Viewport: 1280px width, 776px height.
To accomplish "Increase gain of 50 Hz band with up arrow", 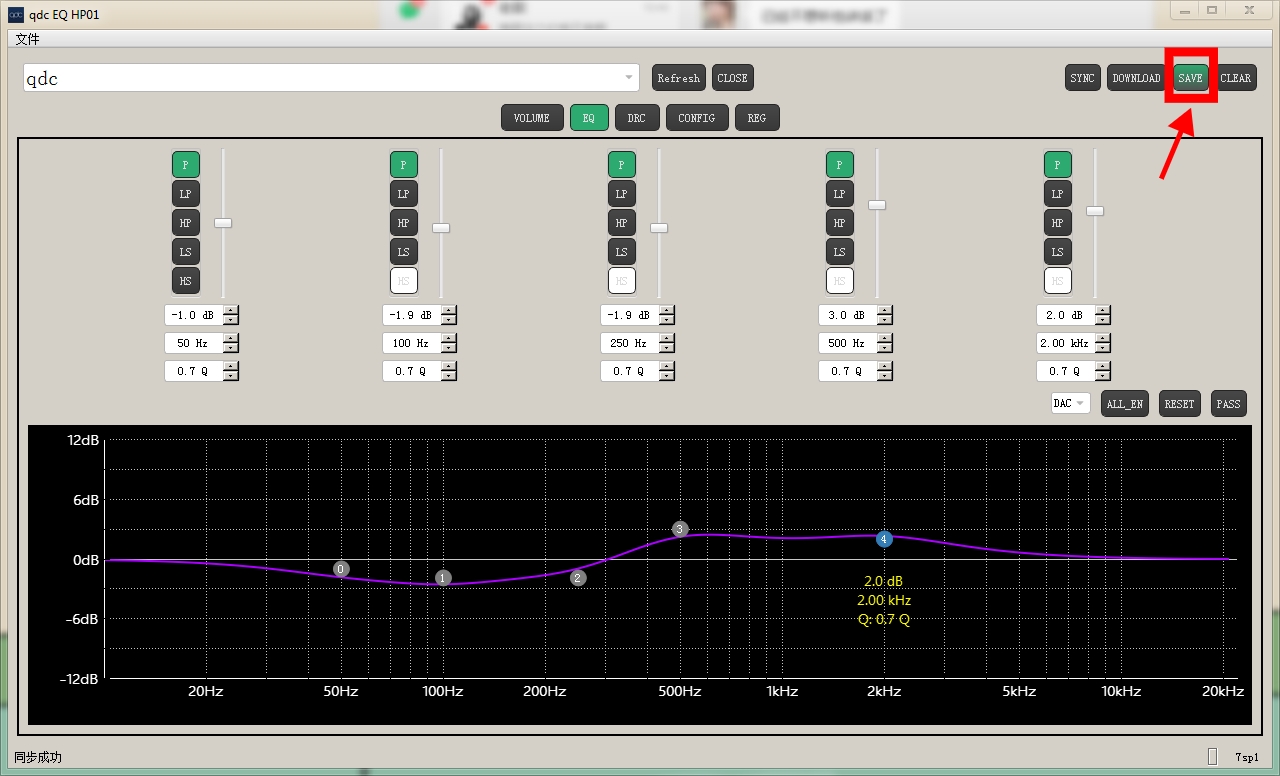I will [231, 310].
